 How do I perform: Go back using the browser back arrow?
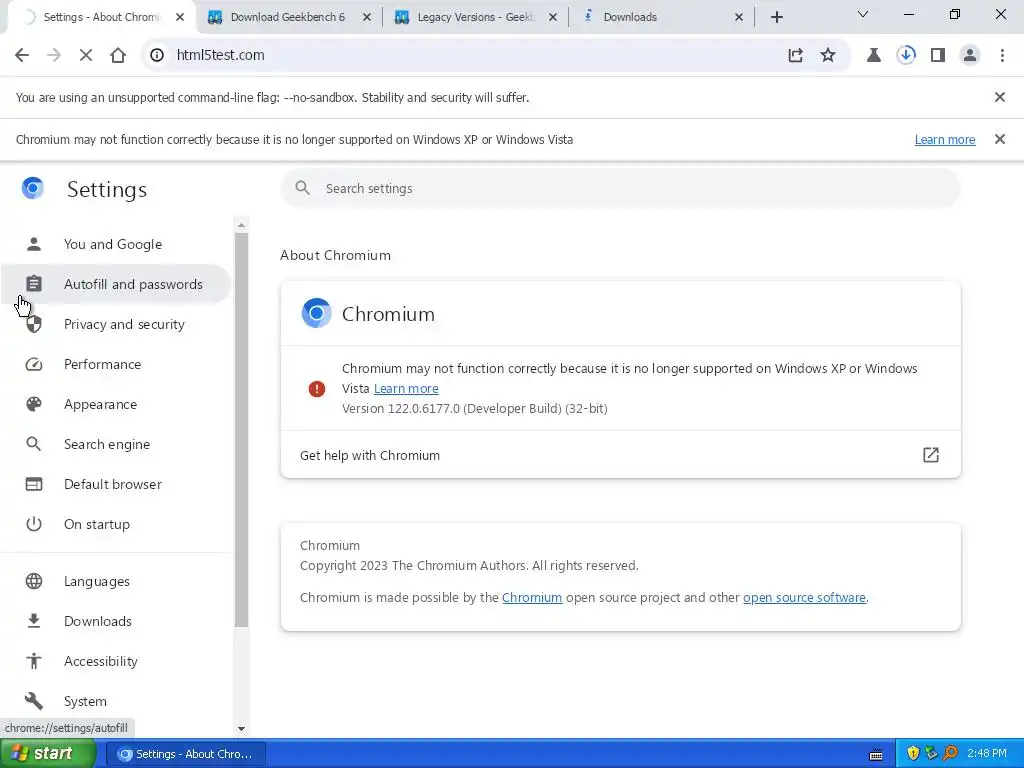pyautogui.click(x=22, y=55)
